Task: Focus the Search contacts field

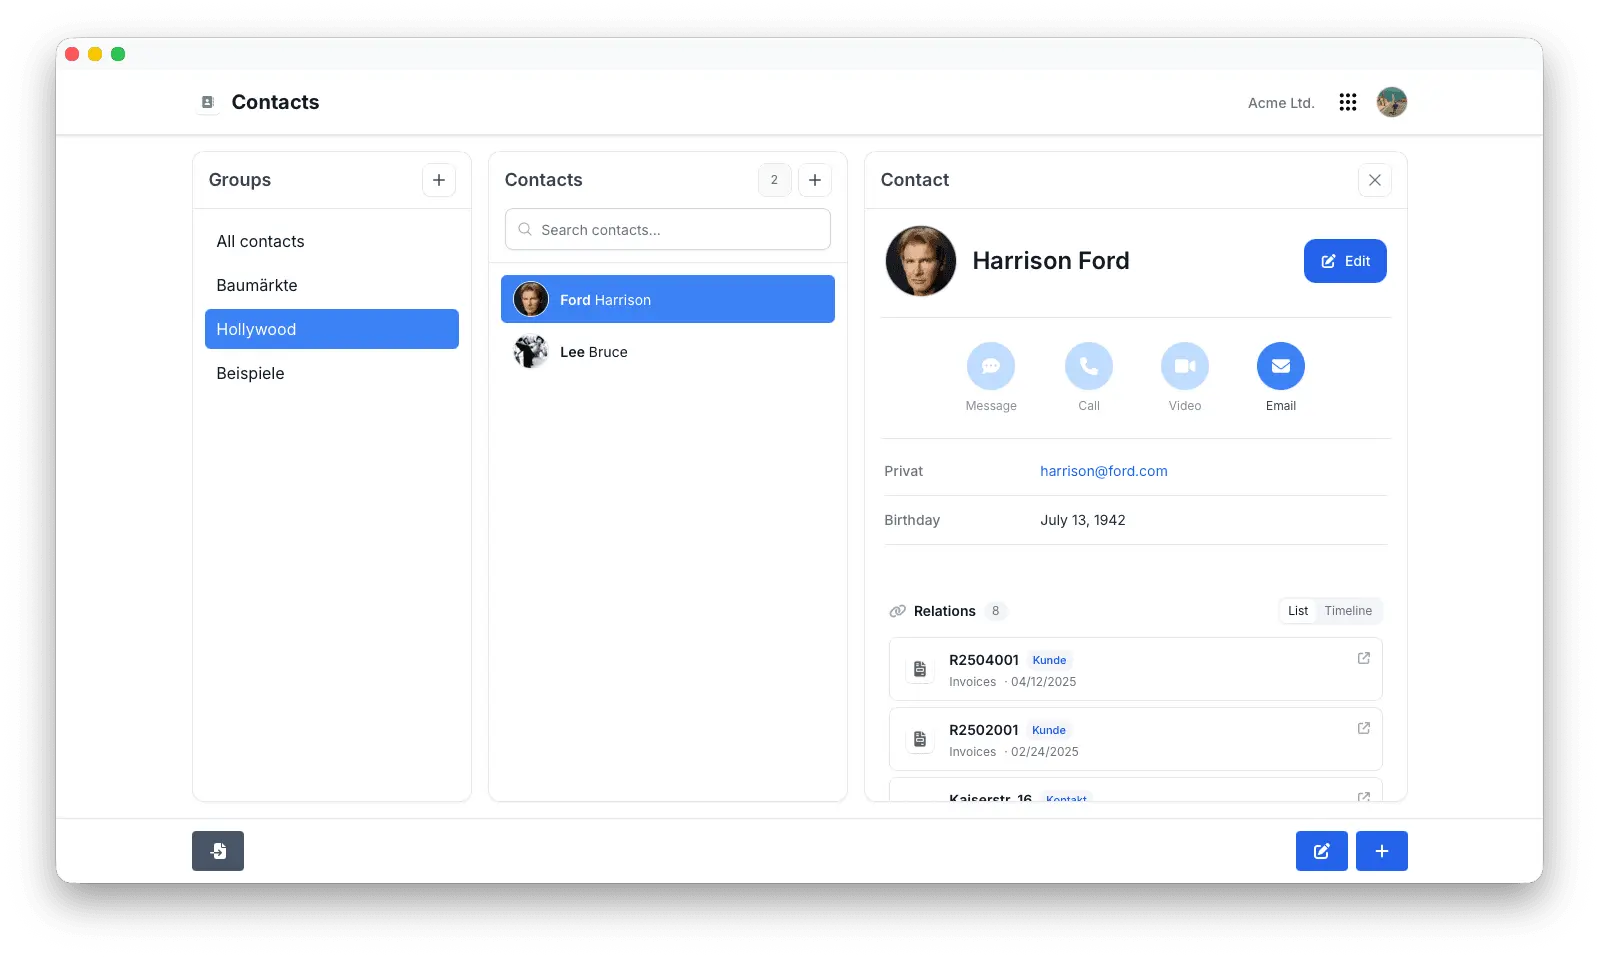Action: (668, 229)
